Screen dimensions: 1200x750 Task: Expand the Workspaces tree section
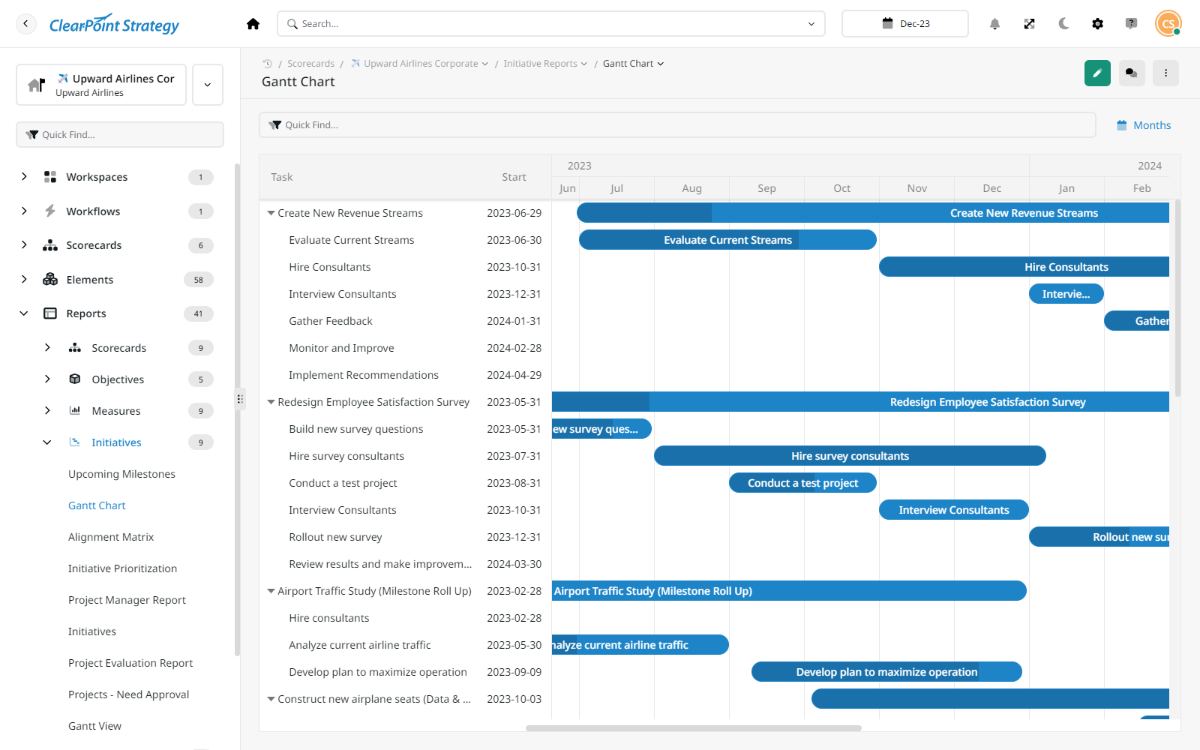coord(24,177)
